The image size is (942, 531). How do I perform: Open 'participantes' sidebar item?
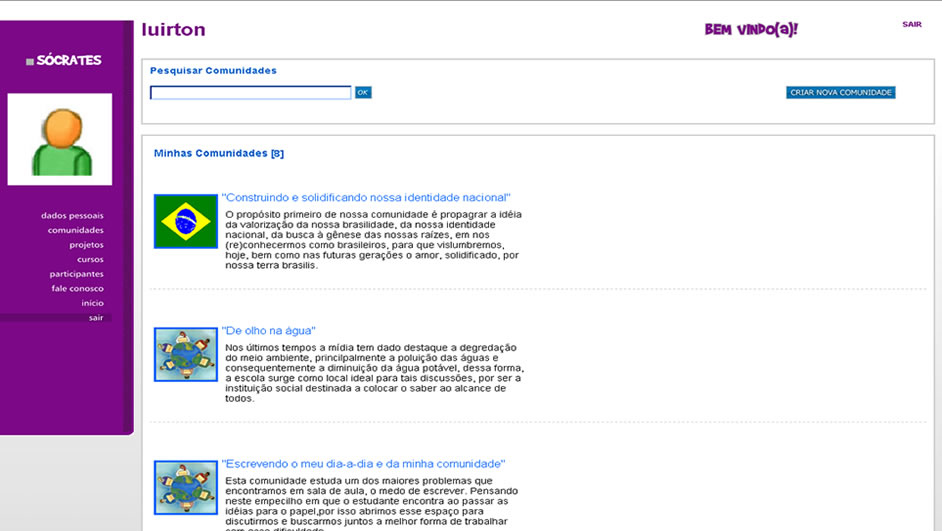click(x=76, y=274)
